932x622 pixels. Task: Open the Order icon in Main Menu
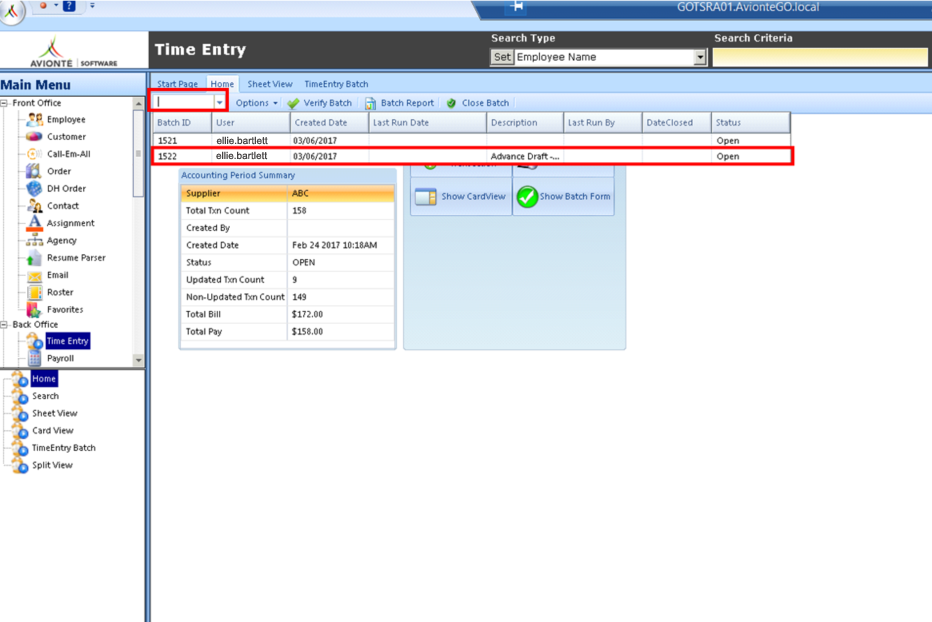click(x=34, y=171)
